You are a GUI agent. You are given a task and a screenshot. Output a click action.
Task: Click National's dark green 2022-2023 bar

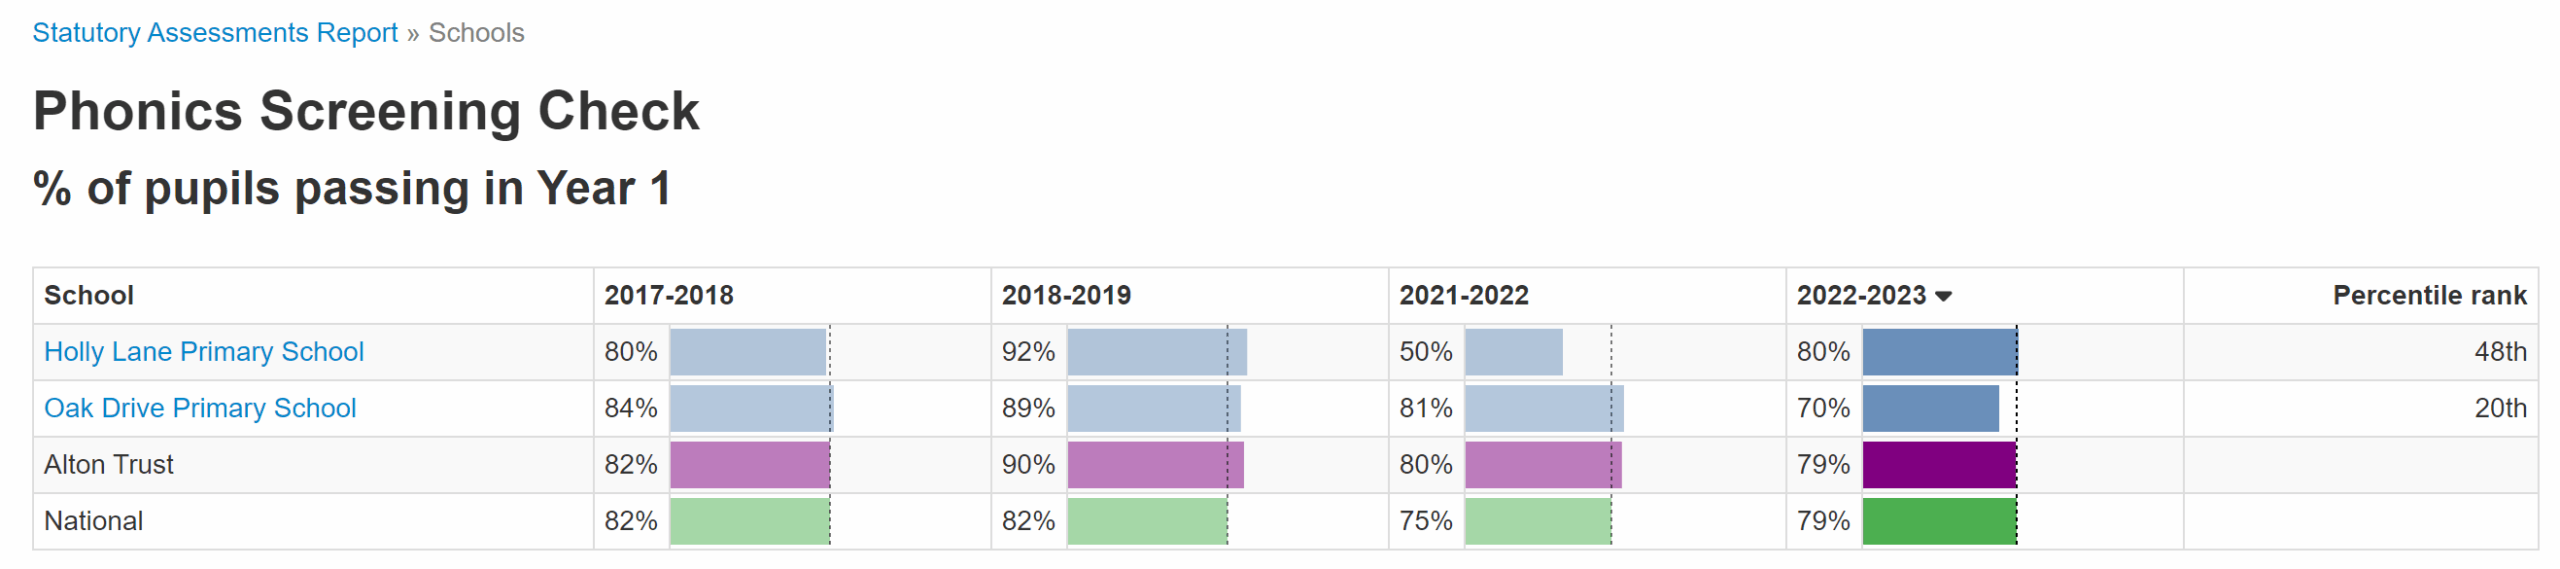pos(1938,521)
